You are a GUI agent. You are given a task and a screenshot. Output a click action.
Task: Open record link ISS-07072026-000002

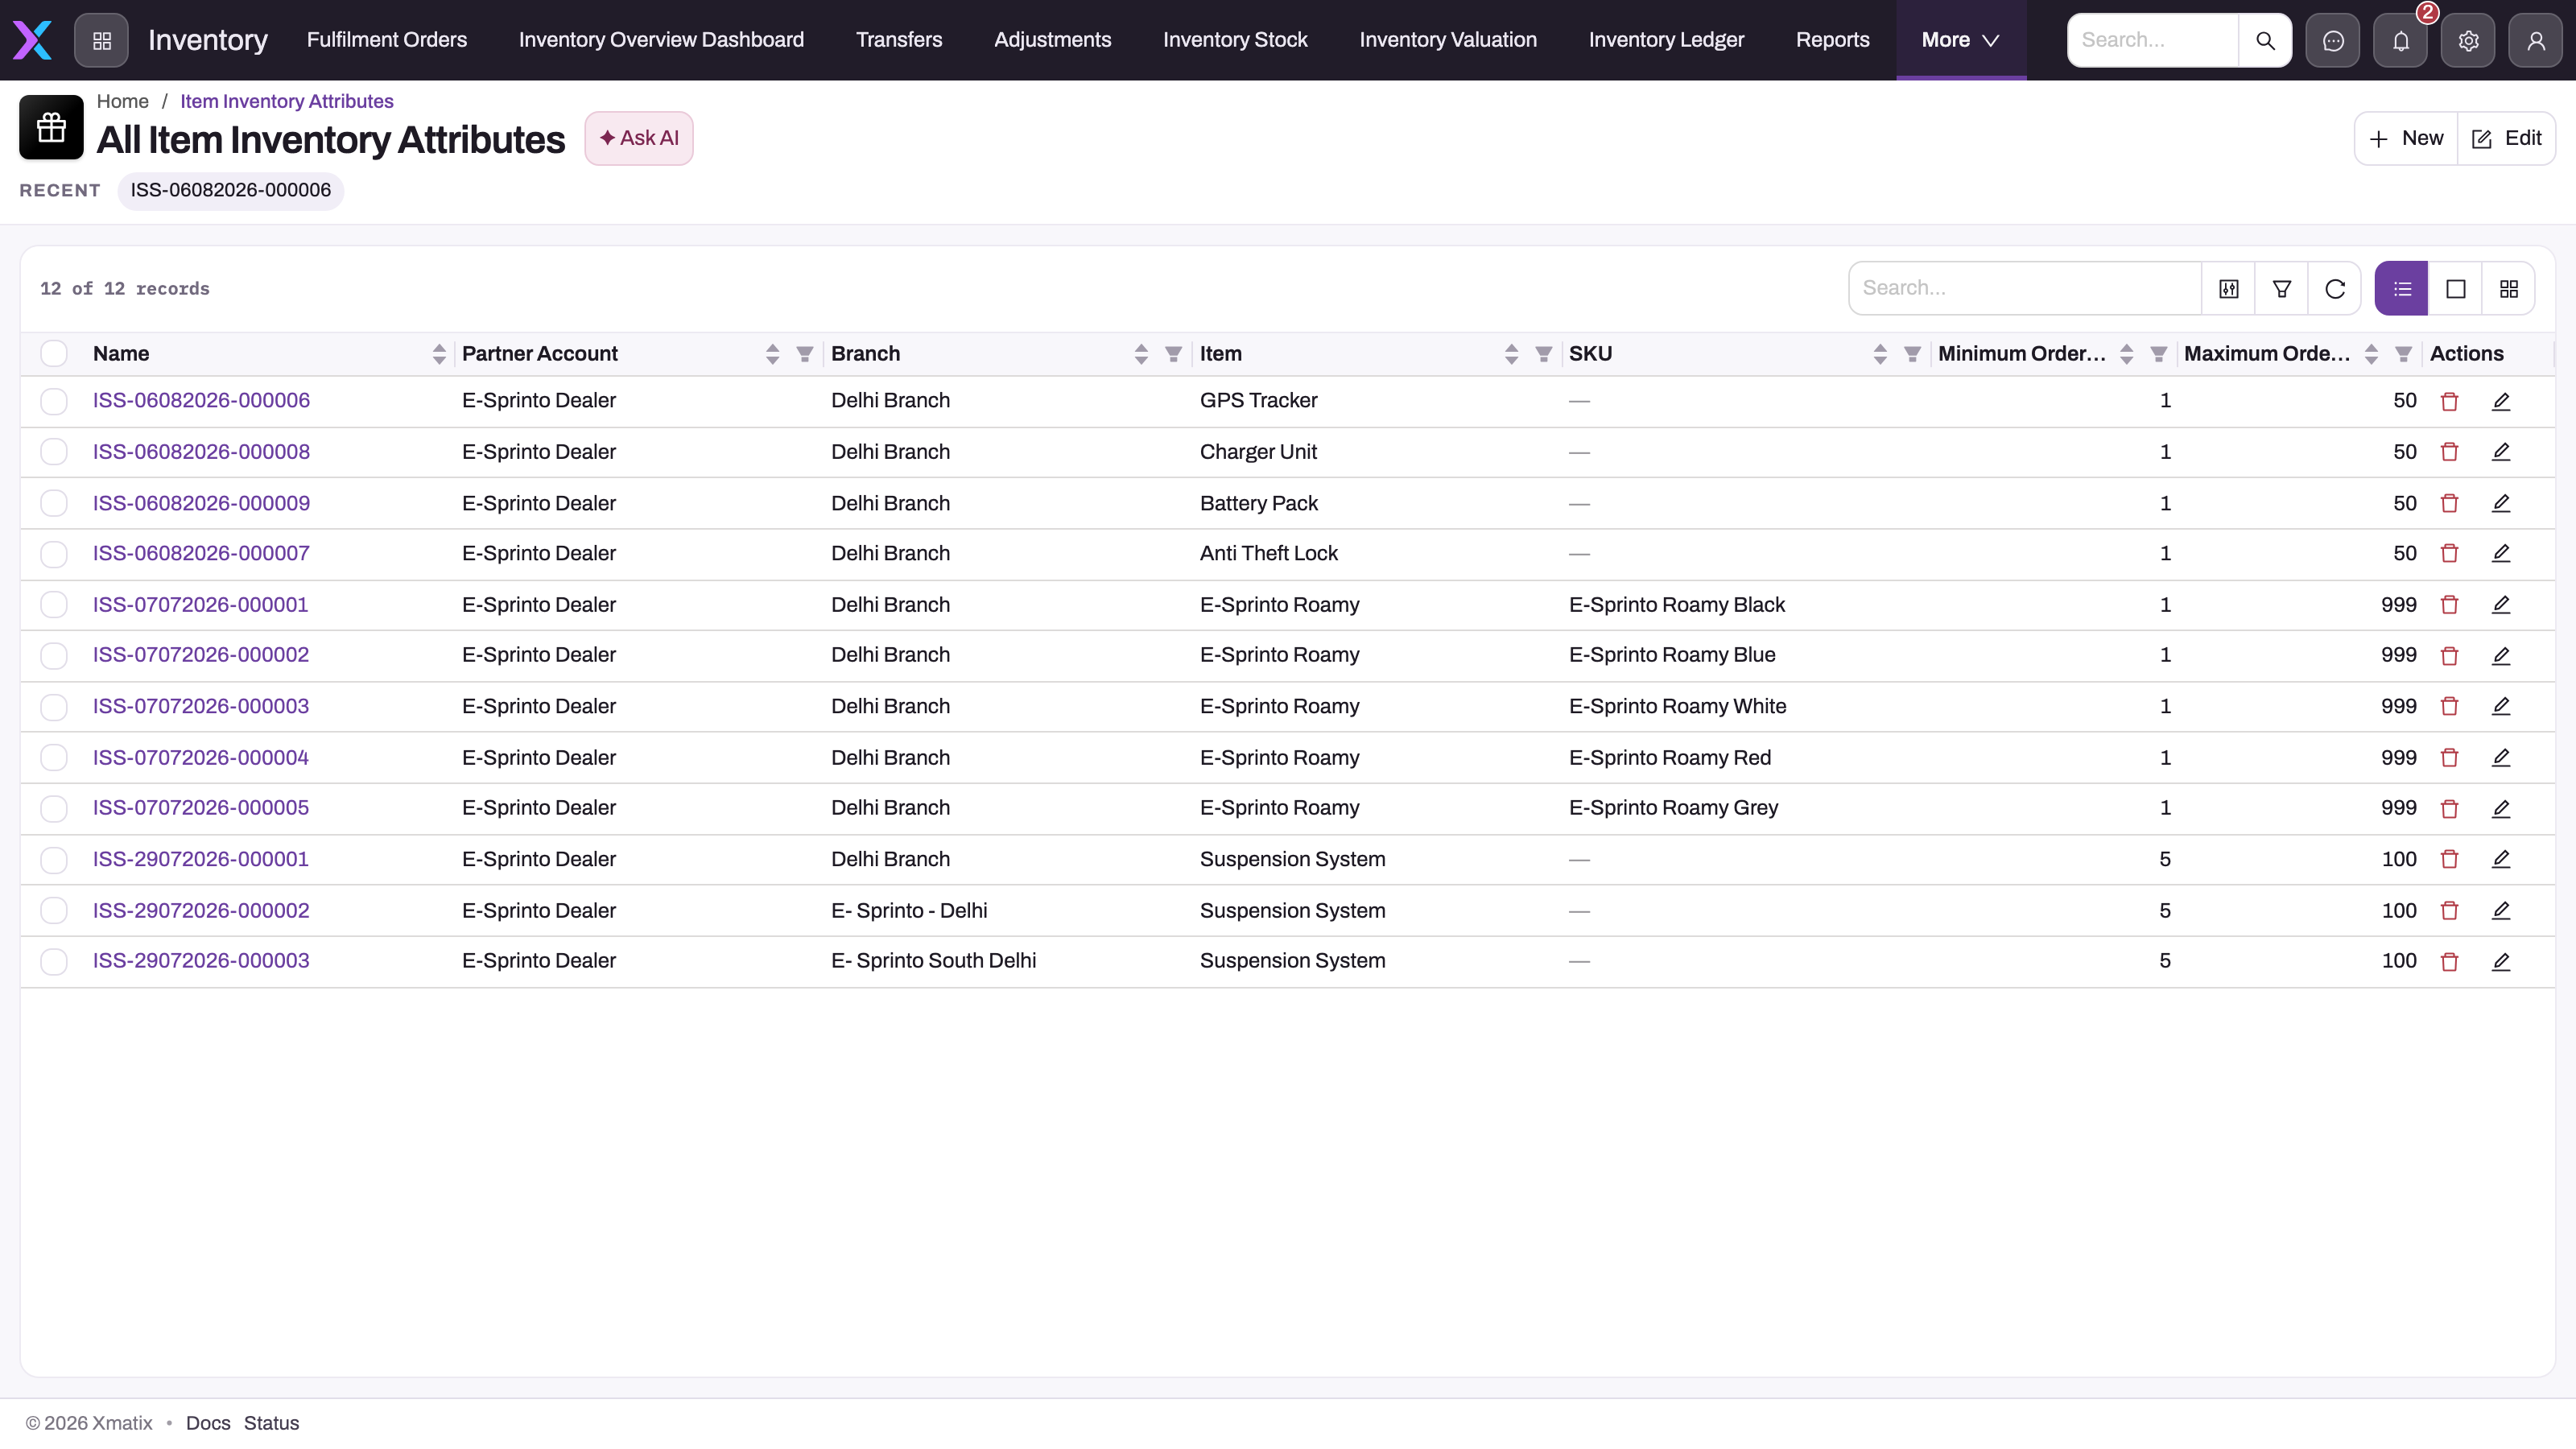[x=201, y=655]
